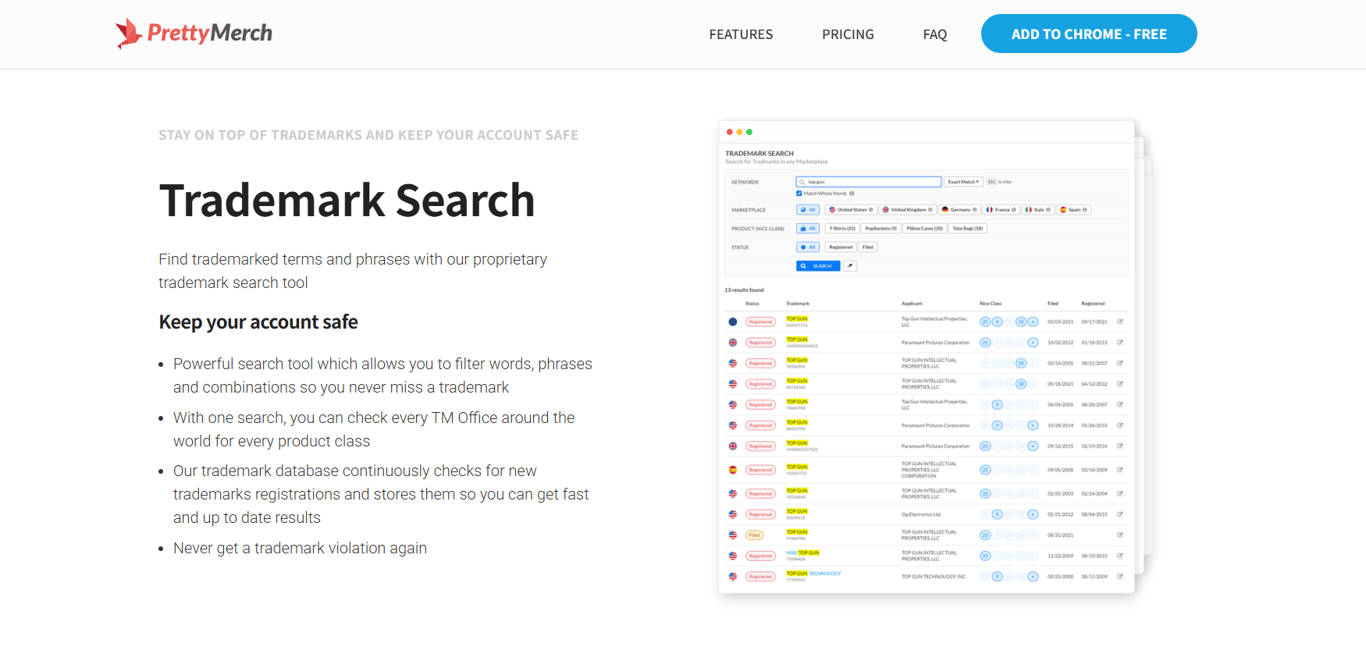Click the Spain flag in row filed 09/05/2008
The image size is (1366, 672).
click(x=733, y=469)
